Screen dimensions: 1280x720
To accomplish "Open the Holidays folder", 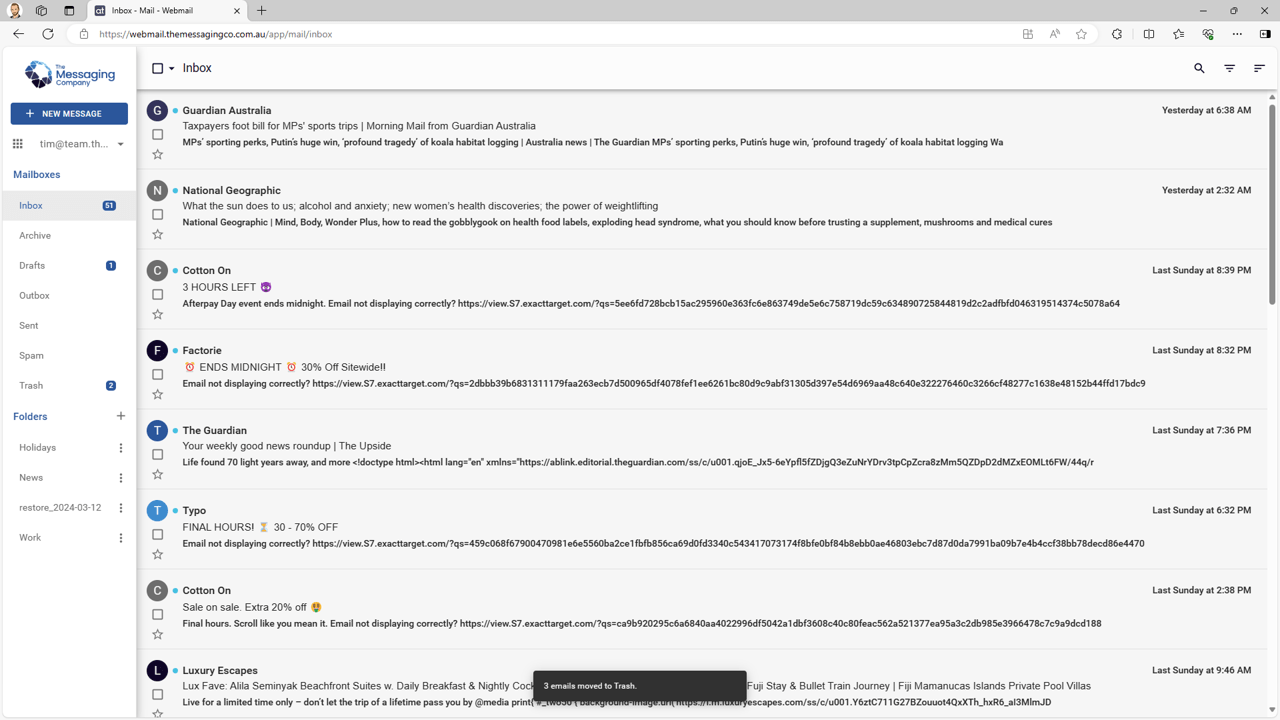I will coord(38,448).
